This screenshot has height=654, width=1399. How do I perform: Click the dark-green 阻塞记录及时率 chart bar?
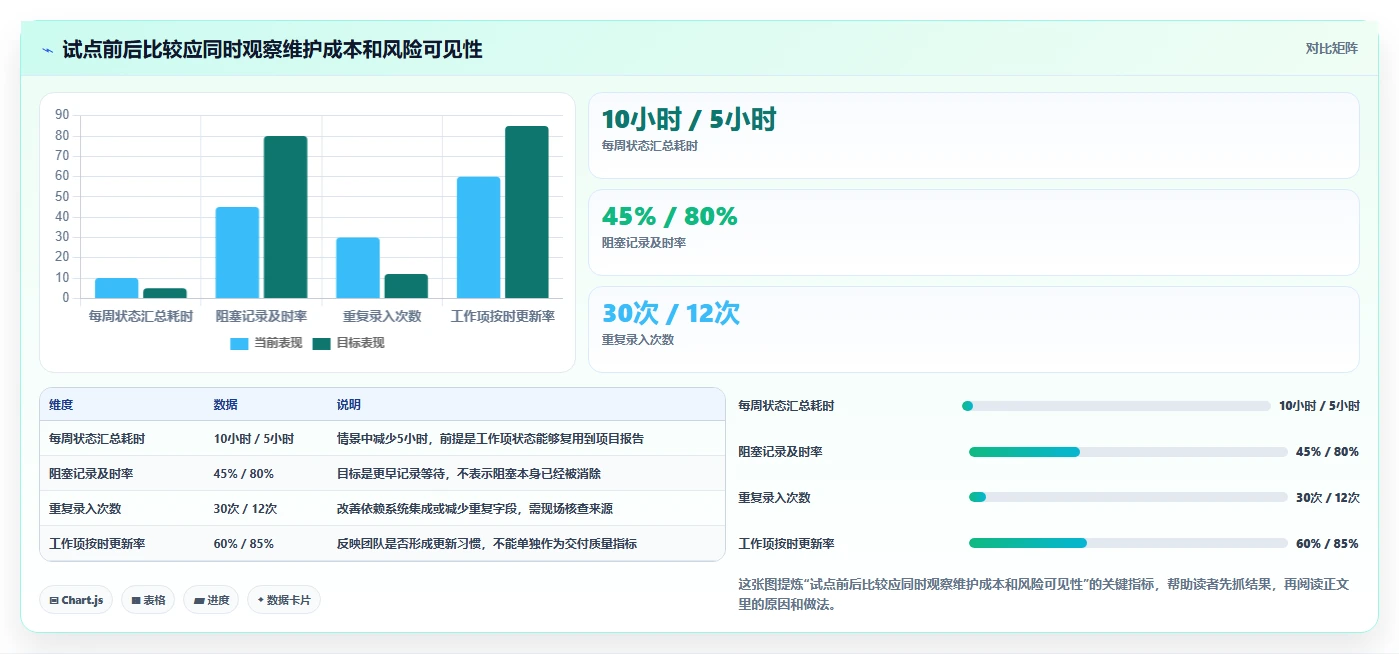point(286,217)
